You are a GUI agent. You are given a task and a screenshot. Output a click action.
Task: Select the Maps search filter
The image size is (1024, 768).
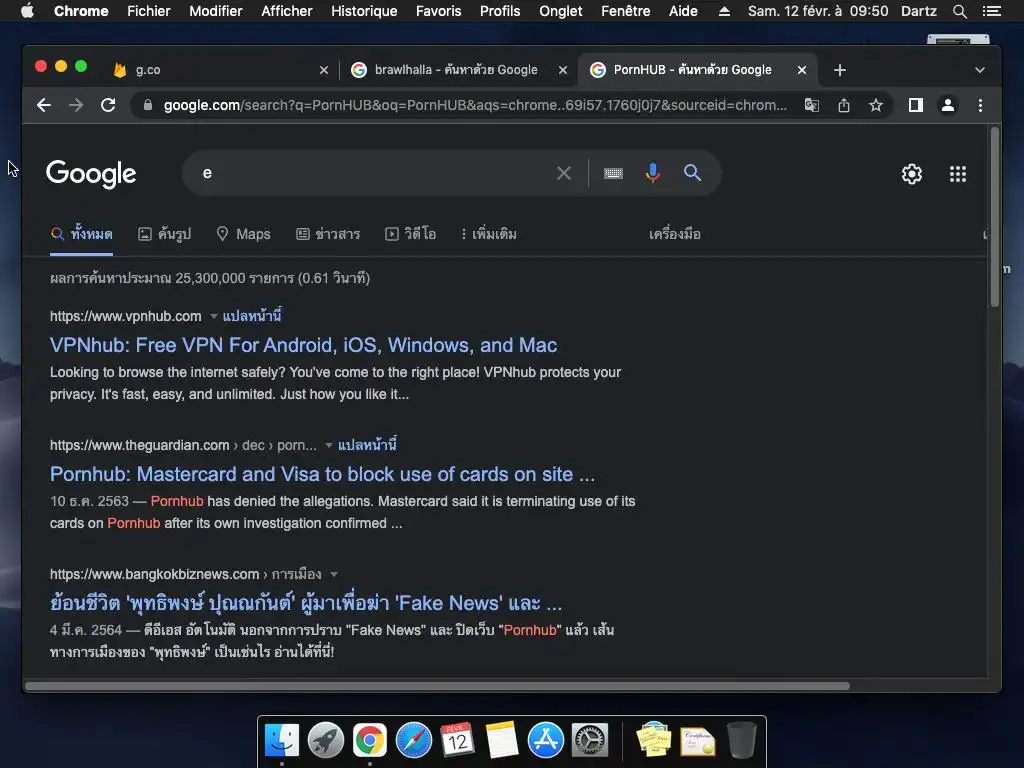[244, 234]
